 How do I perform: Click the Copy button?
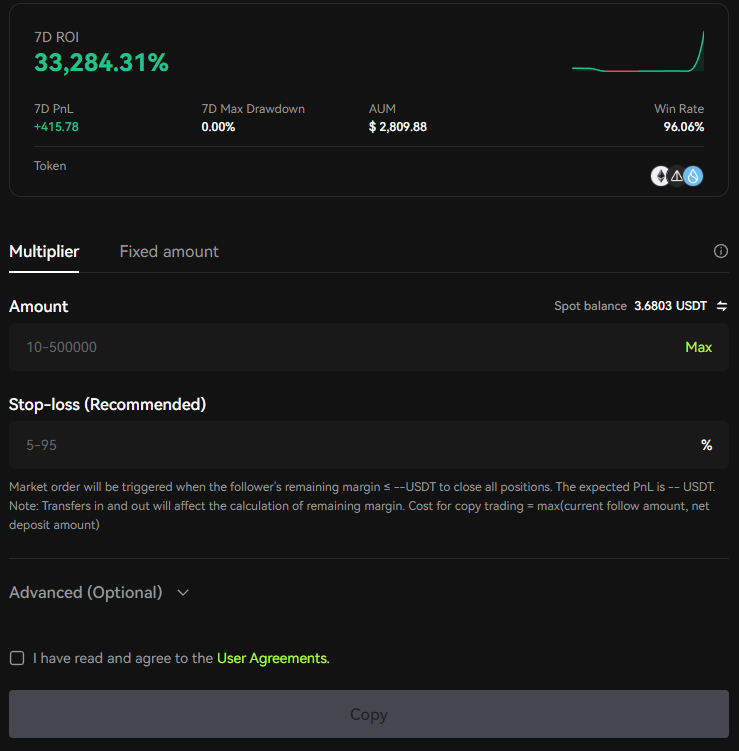pyautogui.click(x=369, y=714)
